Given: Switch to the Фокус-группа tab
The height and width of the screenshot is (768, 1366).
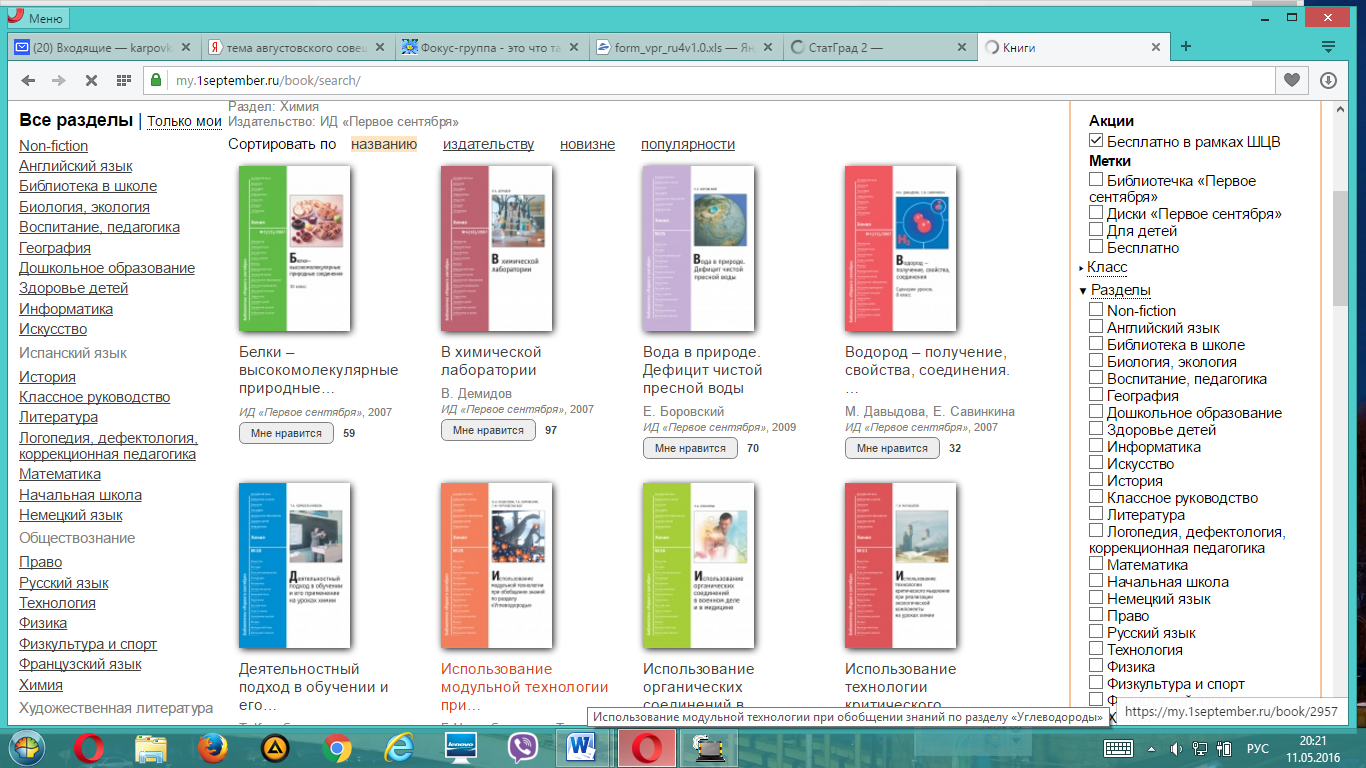Looking at the screenshot, I should click(492, 47).
